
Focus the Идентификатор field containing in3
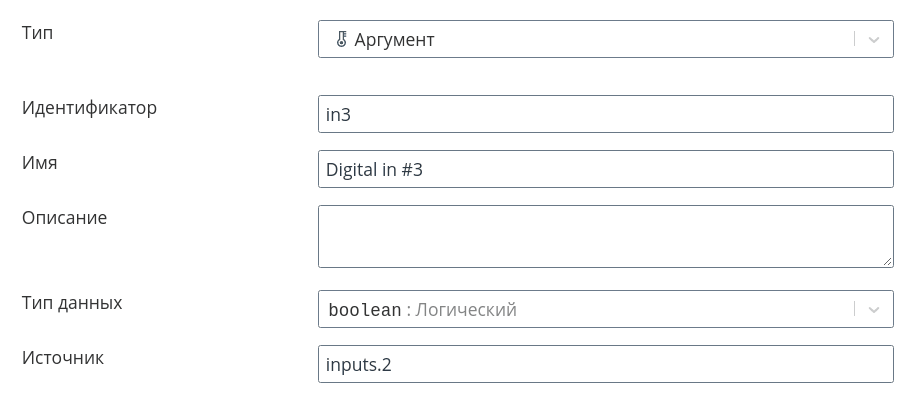click(x=605, y=114)
